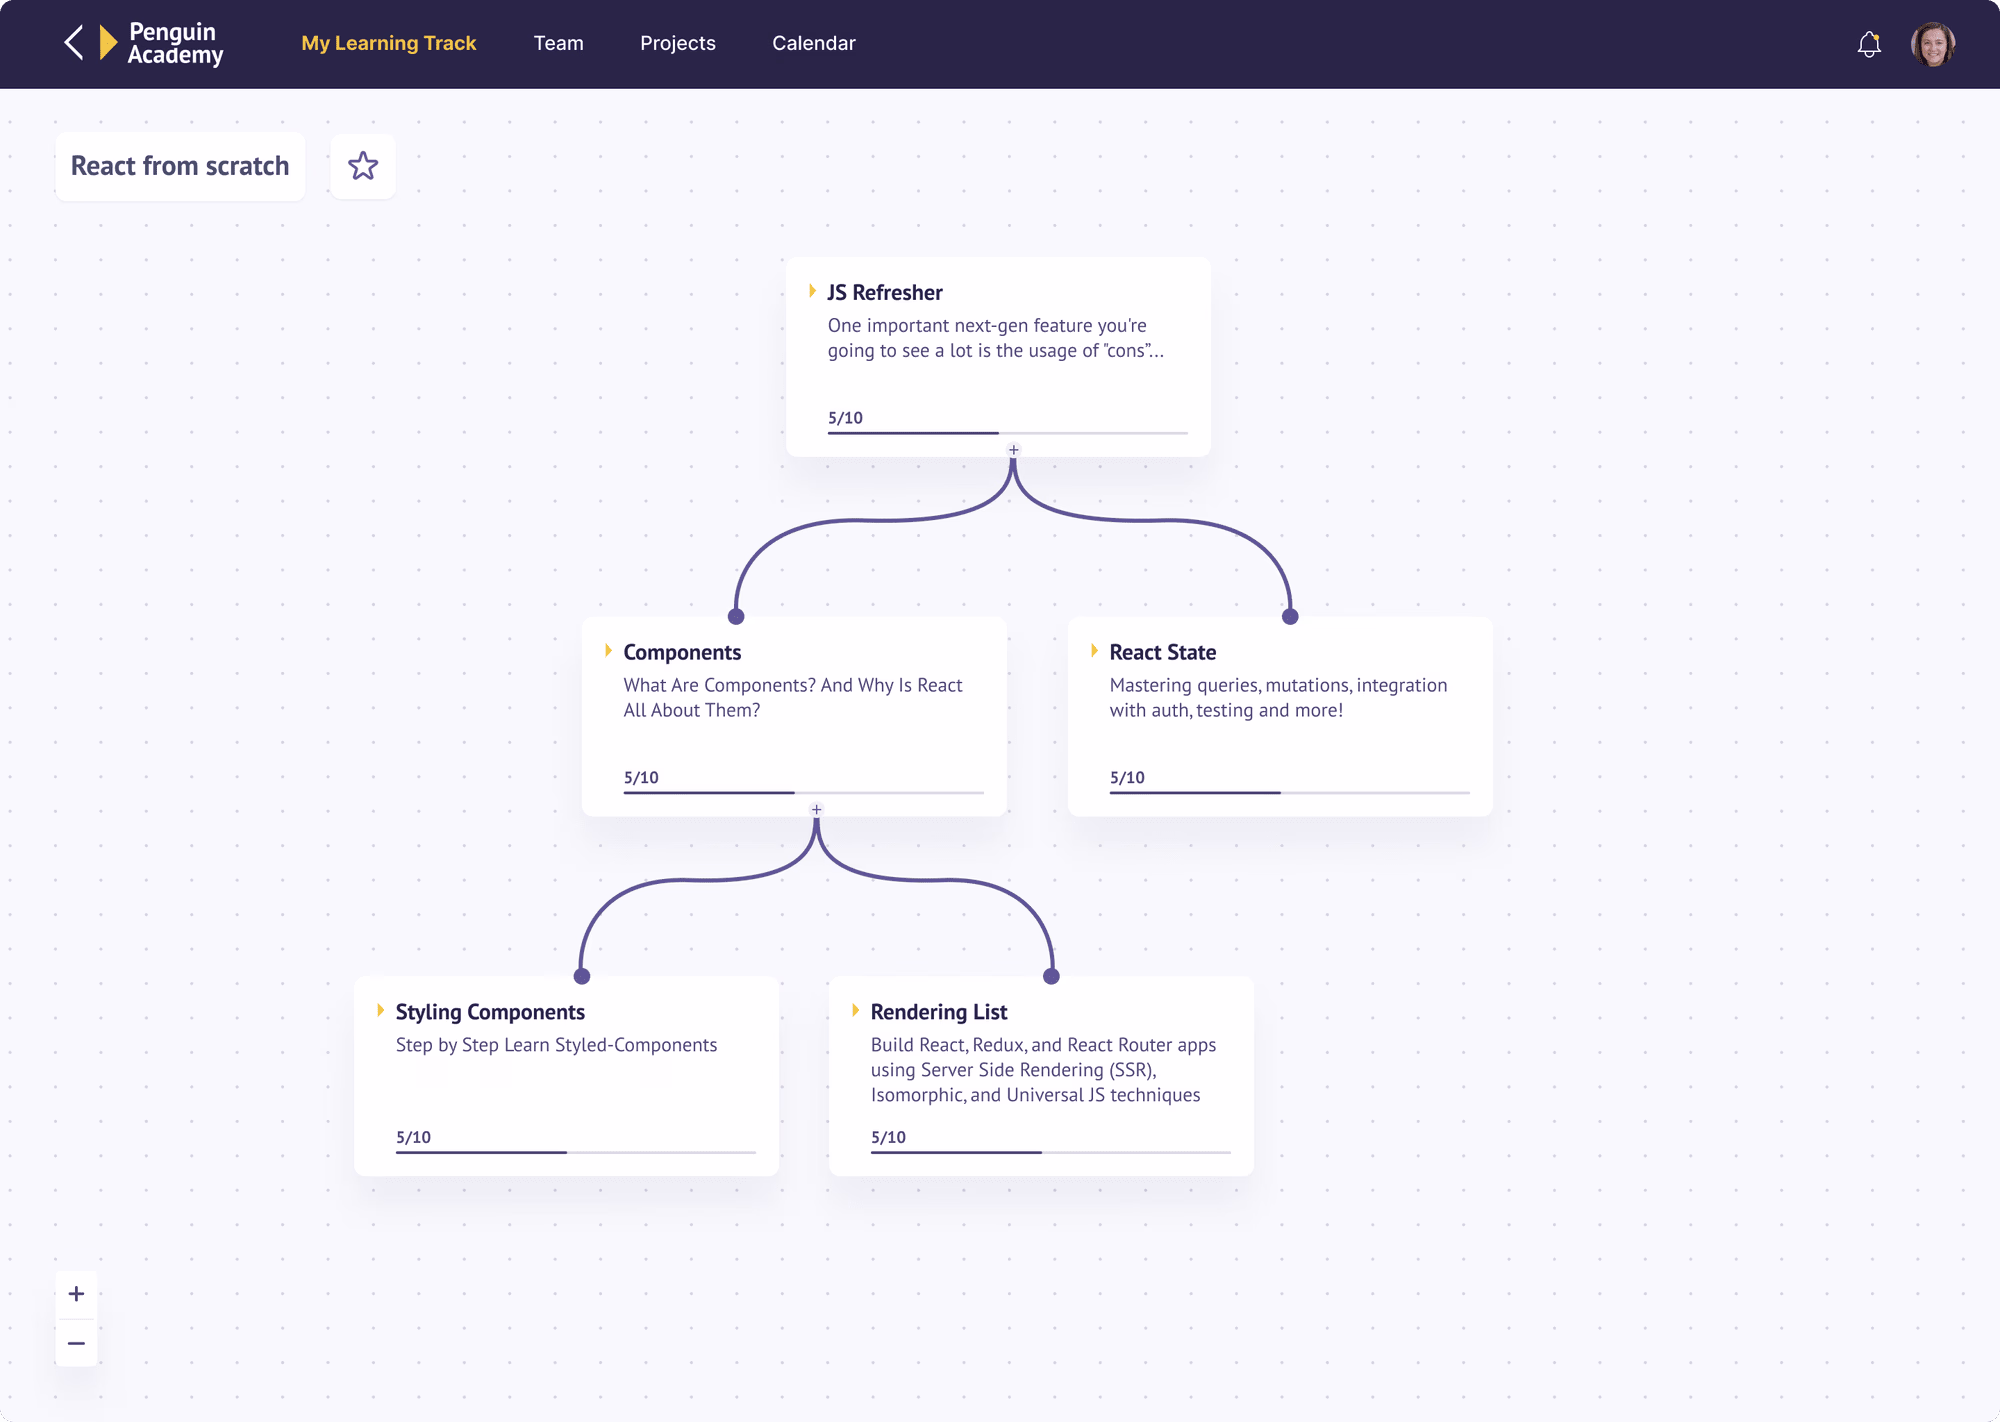This screenshot has height=1422, width=2000.
Task: Click plus connector below JS Refresher
Action: coord(1013,450)
